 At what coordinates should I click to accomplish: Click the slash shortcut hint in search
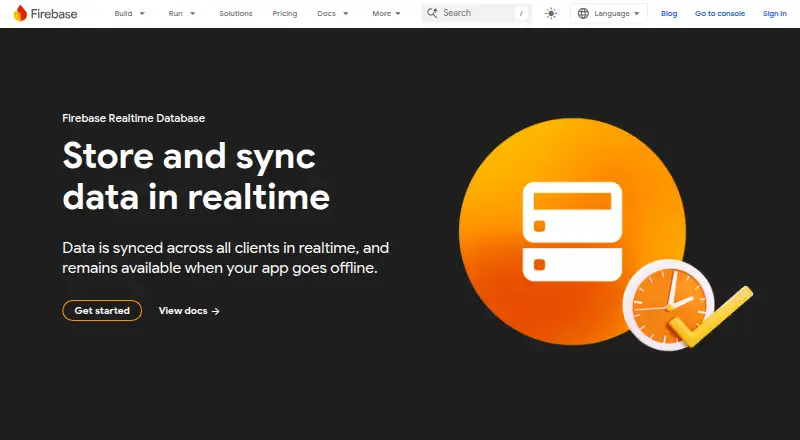[521, 14]
